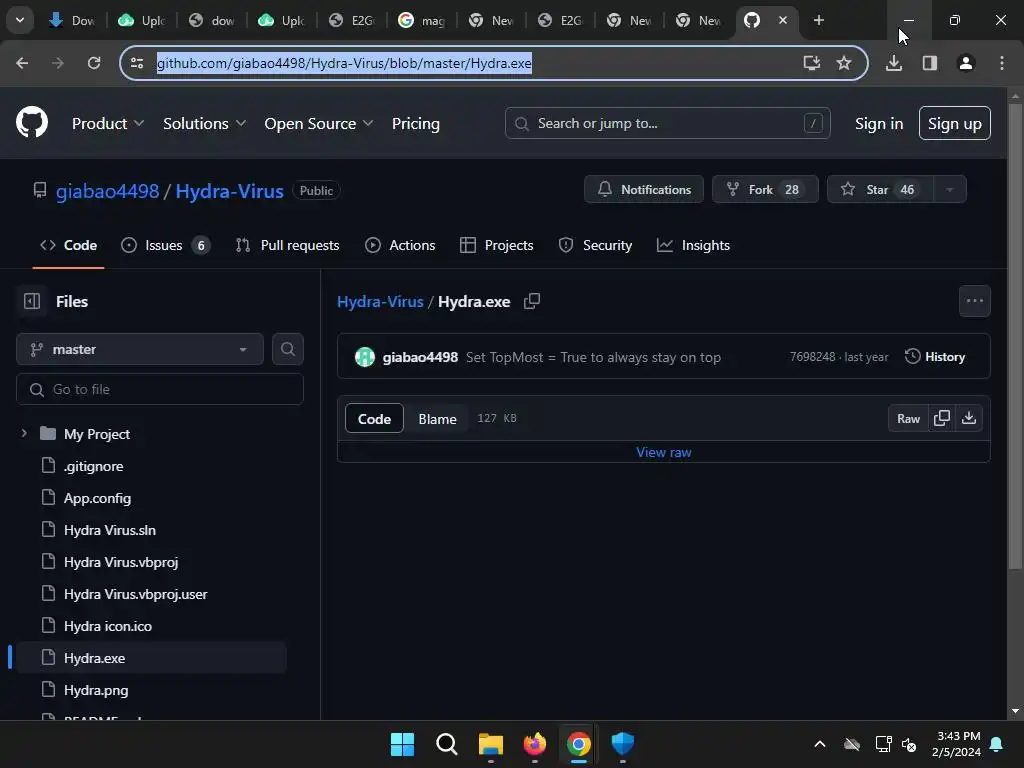Viewport: 1024px width, 768px height.
Task: Star the Hydra-Virus repository
Action: point(880,189)
